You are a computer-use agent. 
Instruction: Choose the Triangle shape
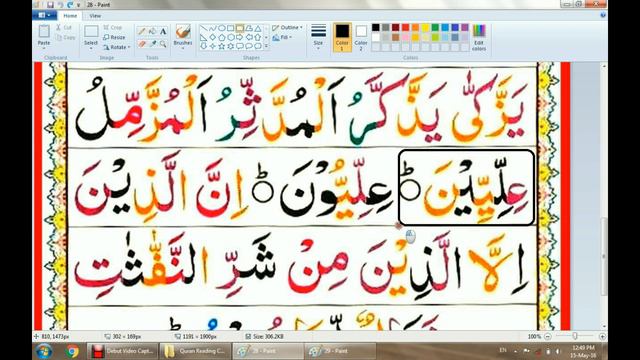click(258, 29)
